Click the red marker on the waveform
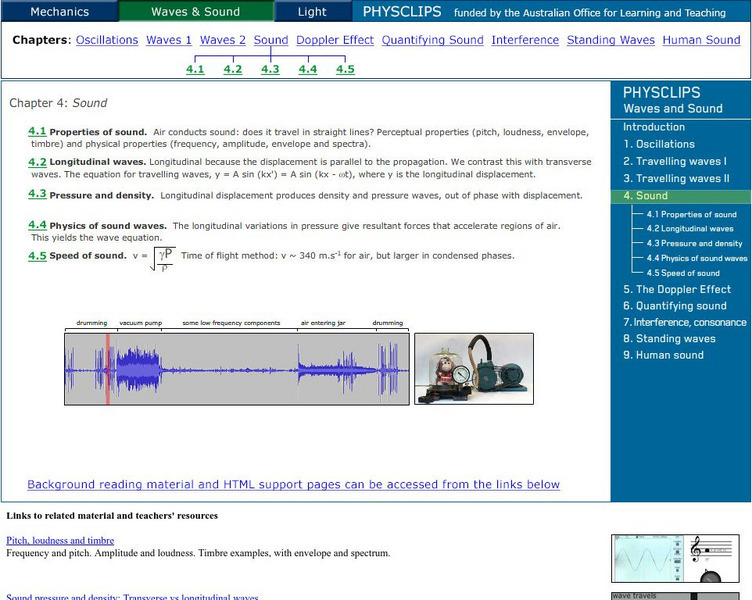 click(107, 367)
